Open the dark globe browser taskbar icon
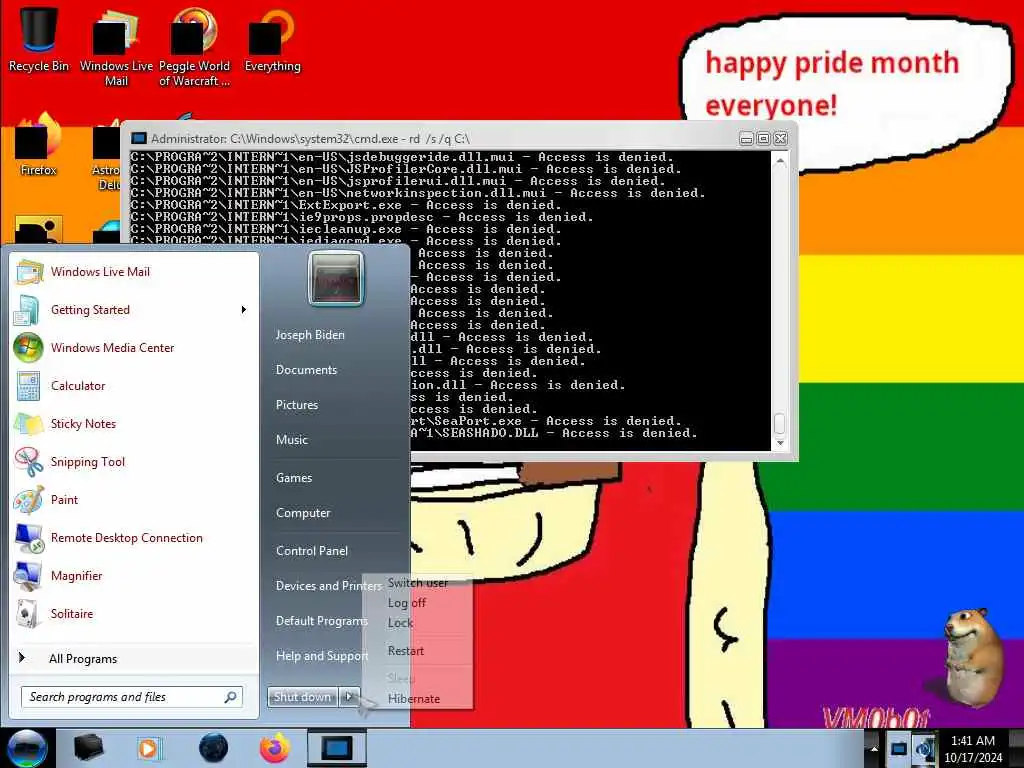Image resolution: width=1024 pixels, height=768 pixels. [x=214, y=748]
